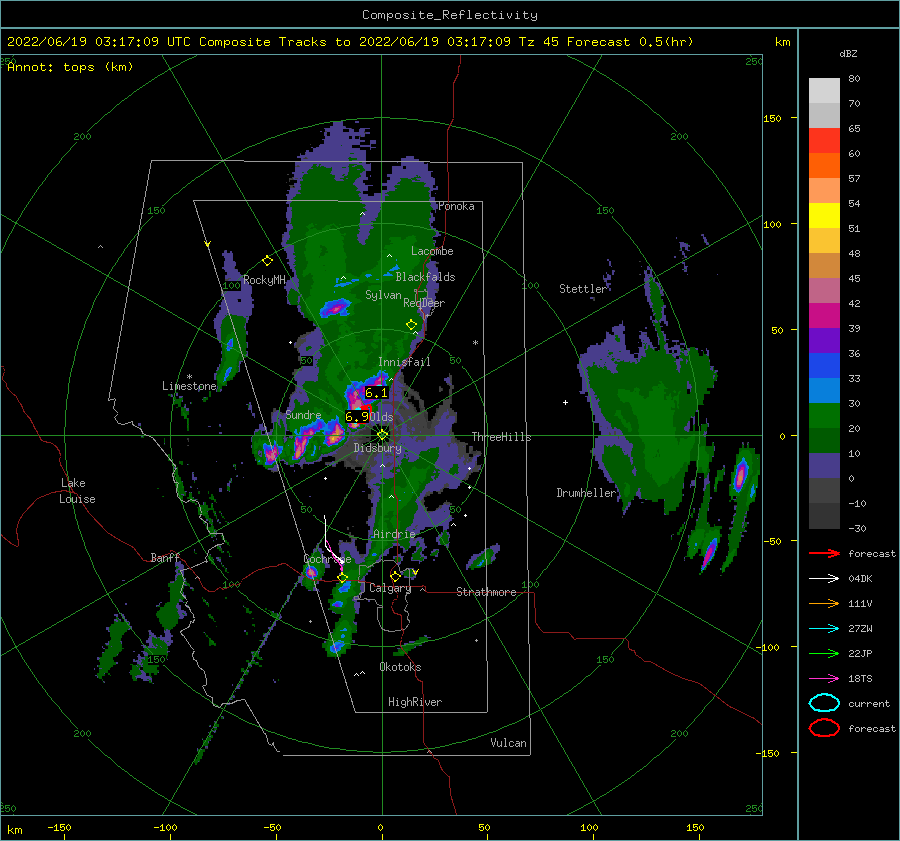The height and width of the screenshot is (841, 900).
Task: Click the Blackfalds map label
Action: coord(425,277)
